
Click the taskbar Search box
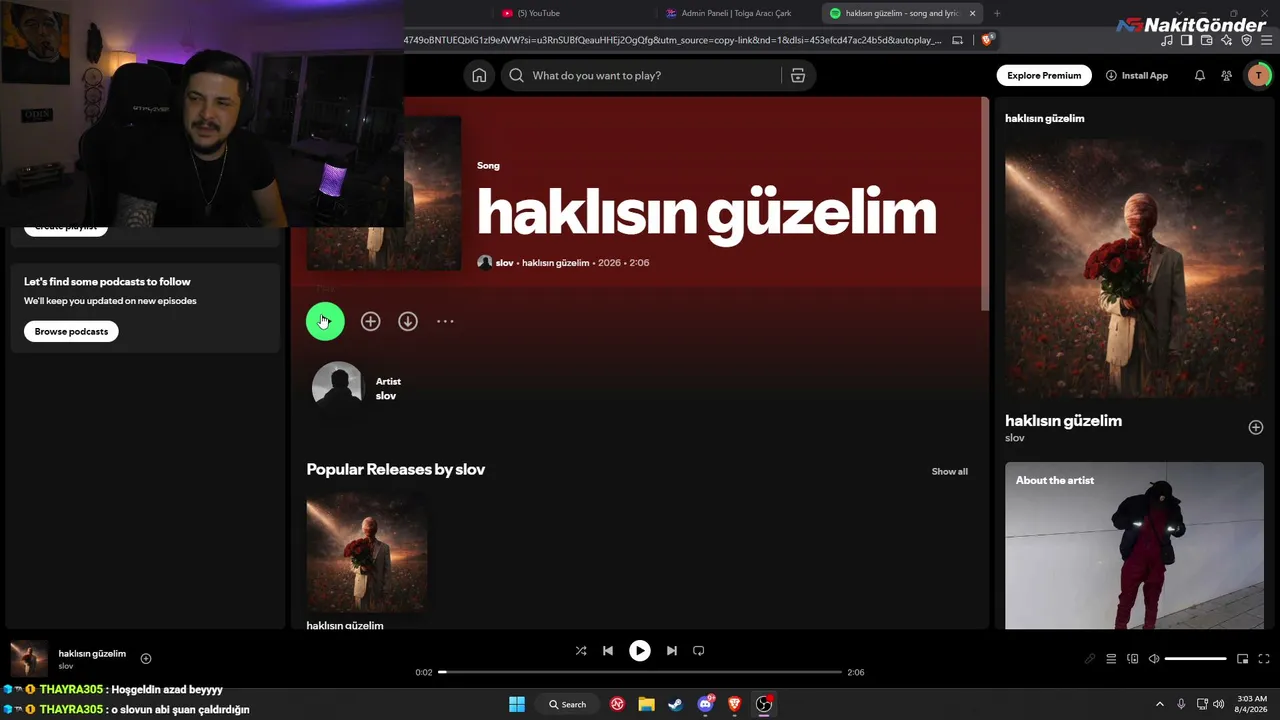567,704
